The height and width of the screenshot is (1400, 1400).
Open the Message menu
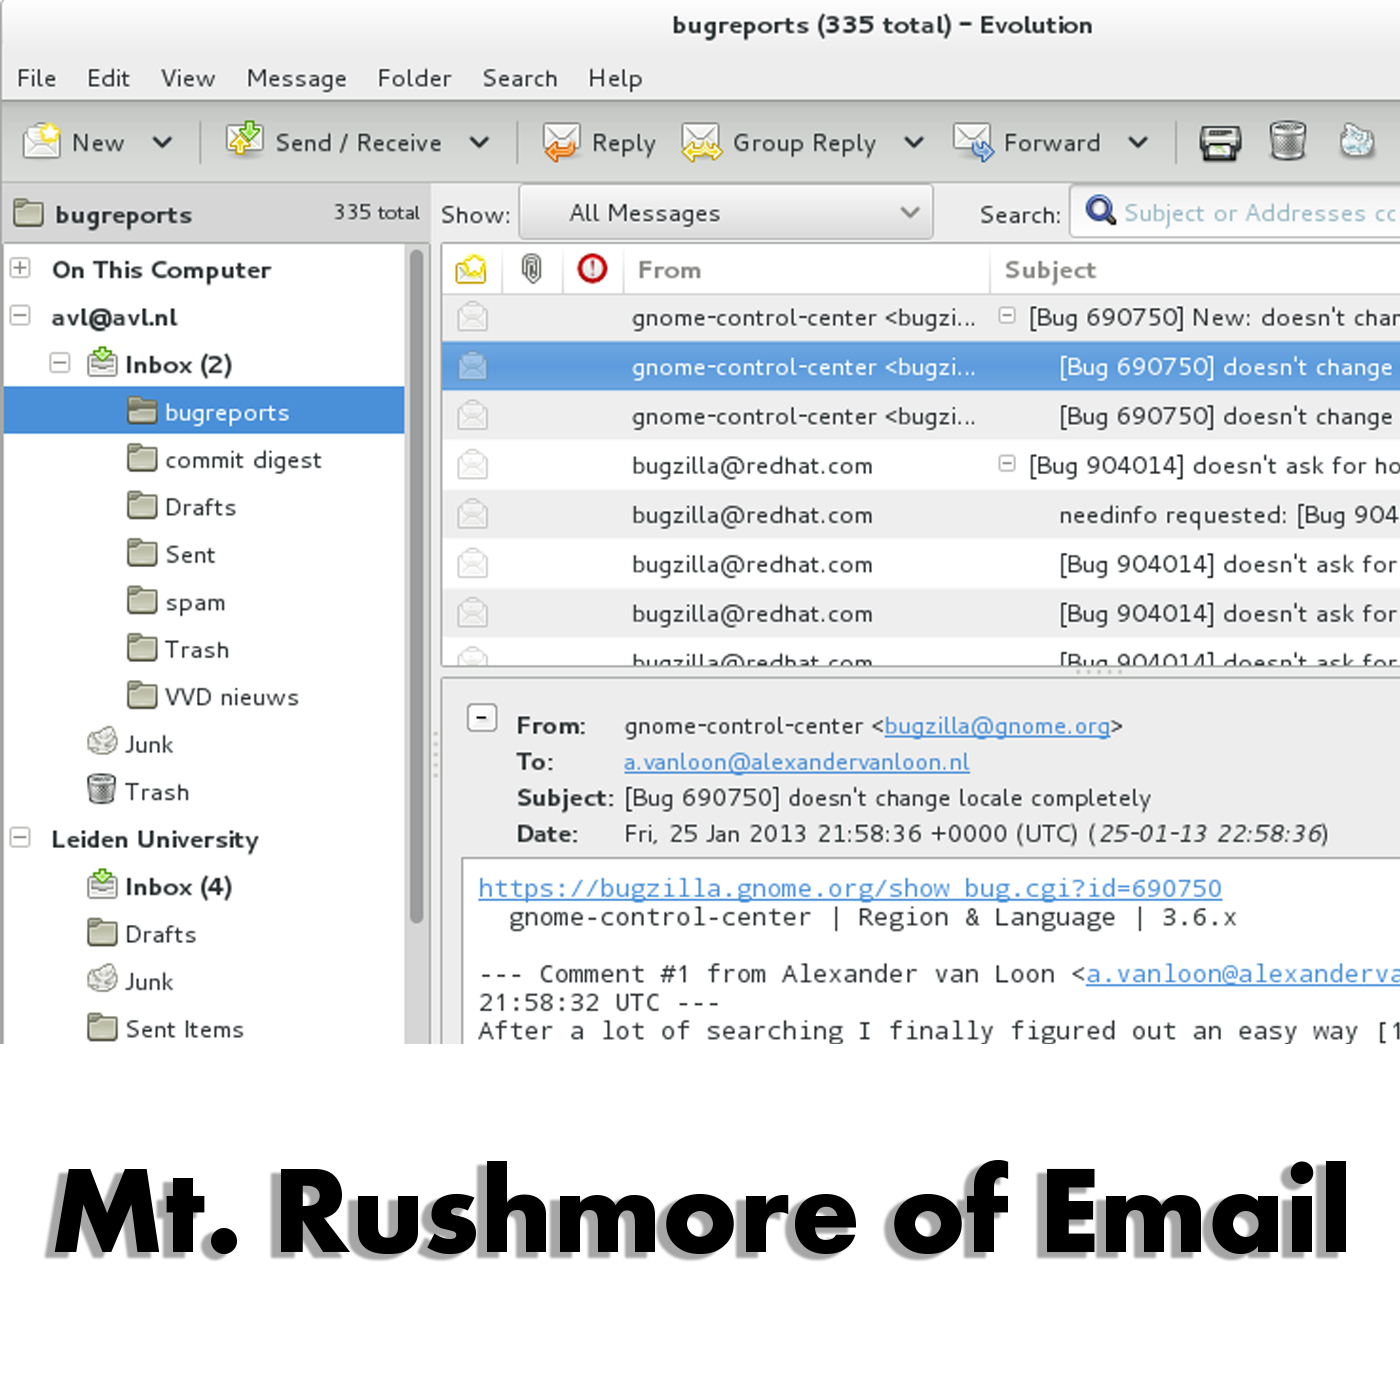[296, 78]
